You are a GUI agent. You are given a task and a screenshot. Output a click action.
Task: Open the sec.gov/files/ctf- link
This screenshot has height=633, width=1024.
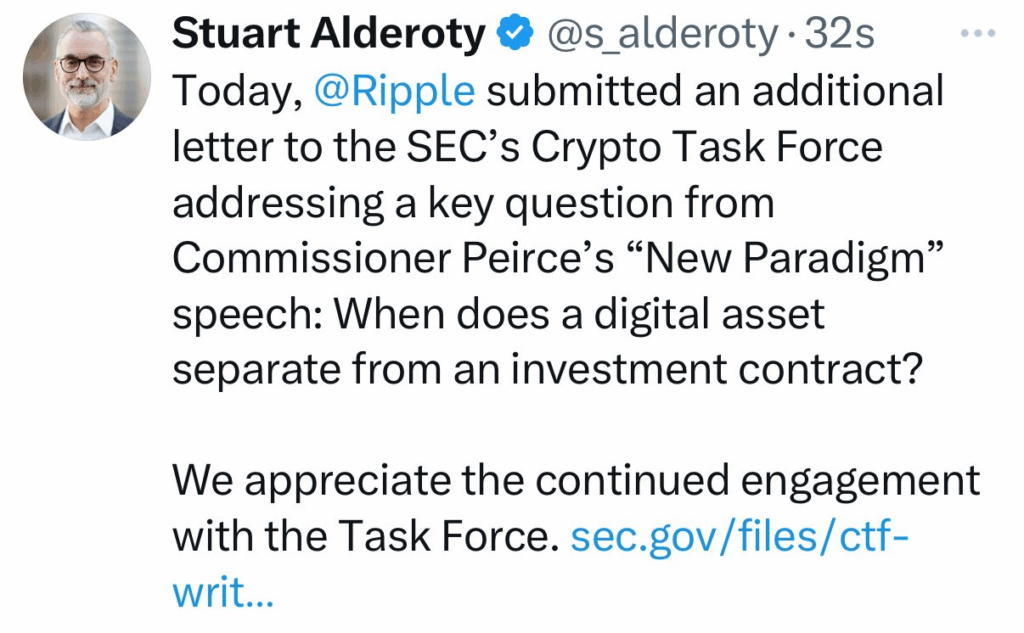[740, 538]
